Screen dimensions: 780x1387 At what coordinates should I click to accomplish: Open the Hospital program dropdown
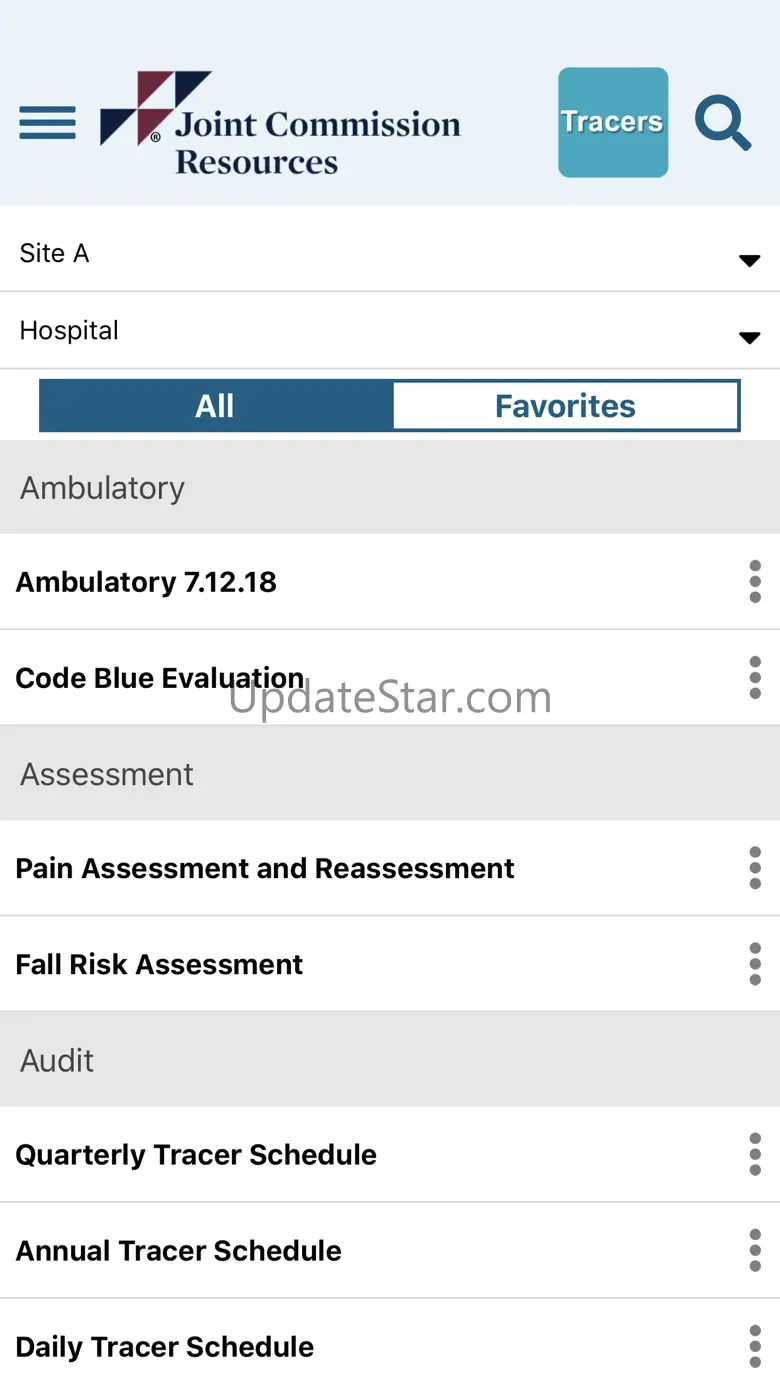pos(390,331)
